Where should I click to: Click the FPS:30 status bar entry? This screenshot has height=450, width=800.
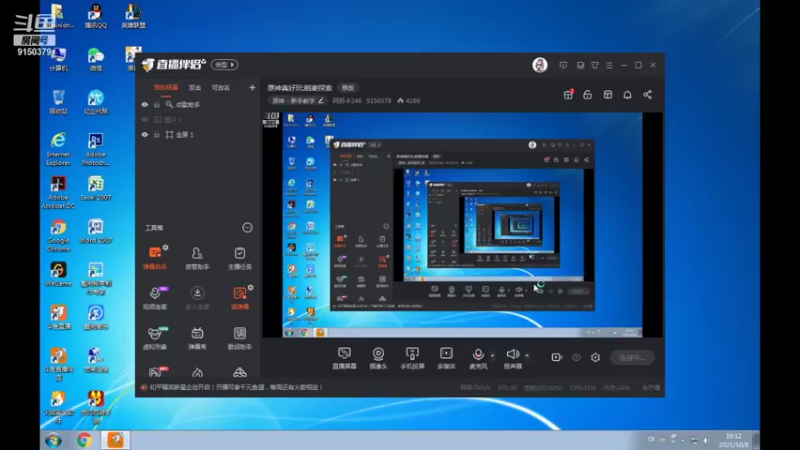tap(507, 388)
